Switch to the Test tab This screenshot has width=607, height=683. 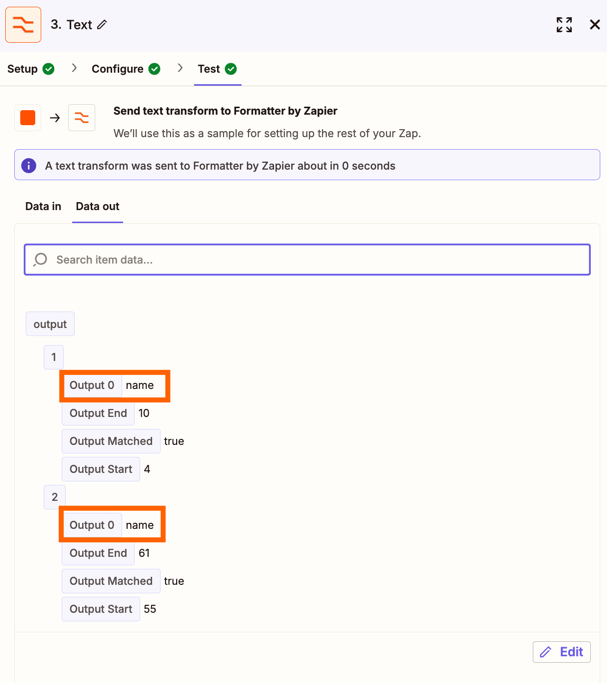click(x=216, y=69)
